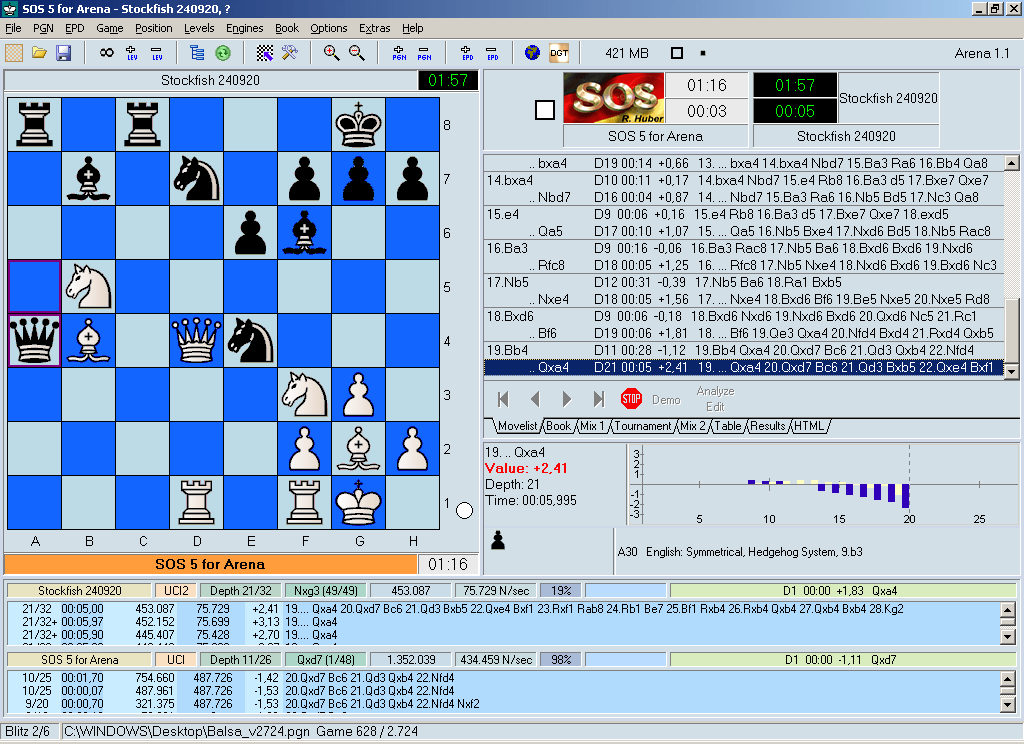Switch to the Tournament tab

point(641,426)
